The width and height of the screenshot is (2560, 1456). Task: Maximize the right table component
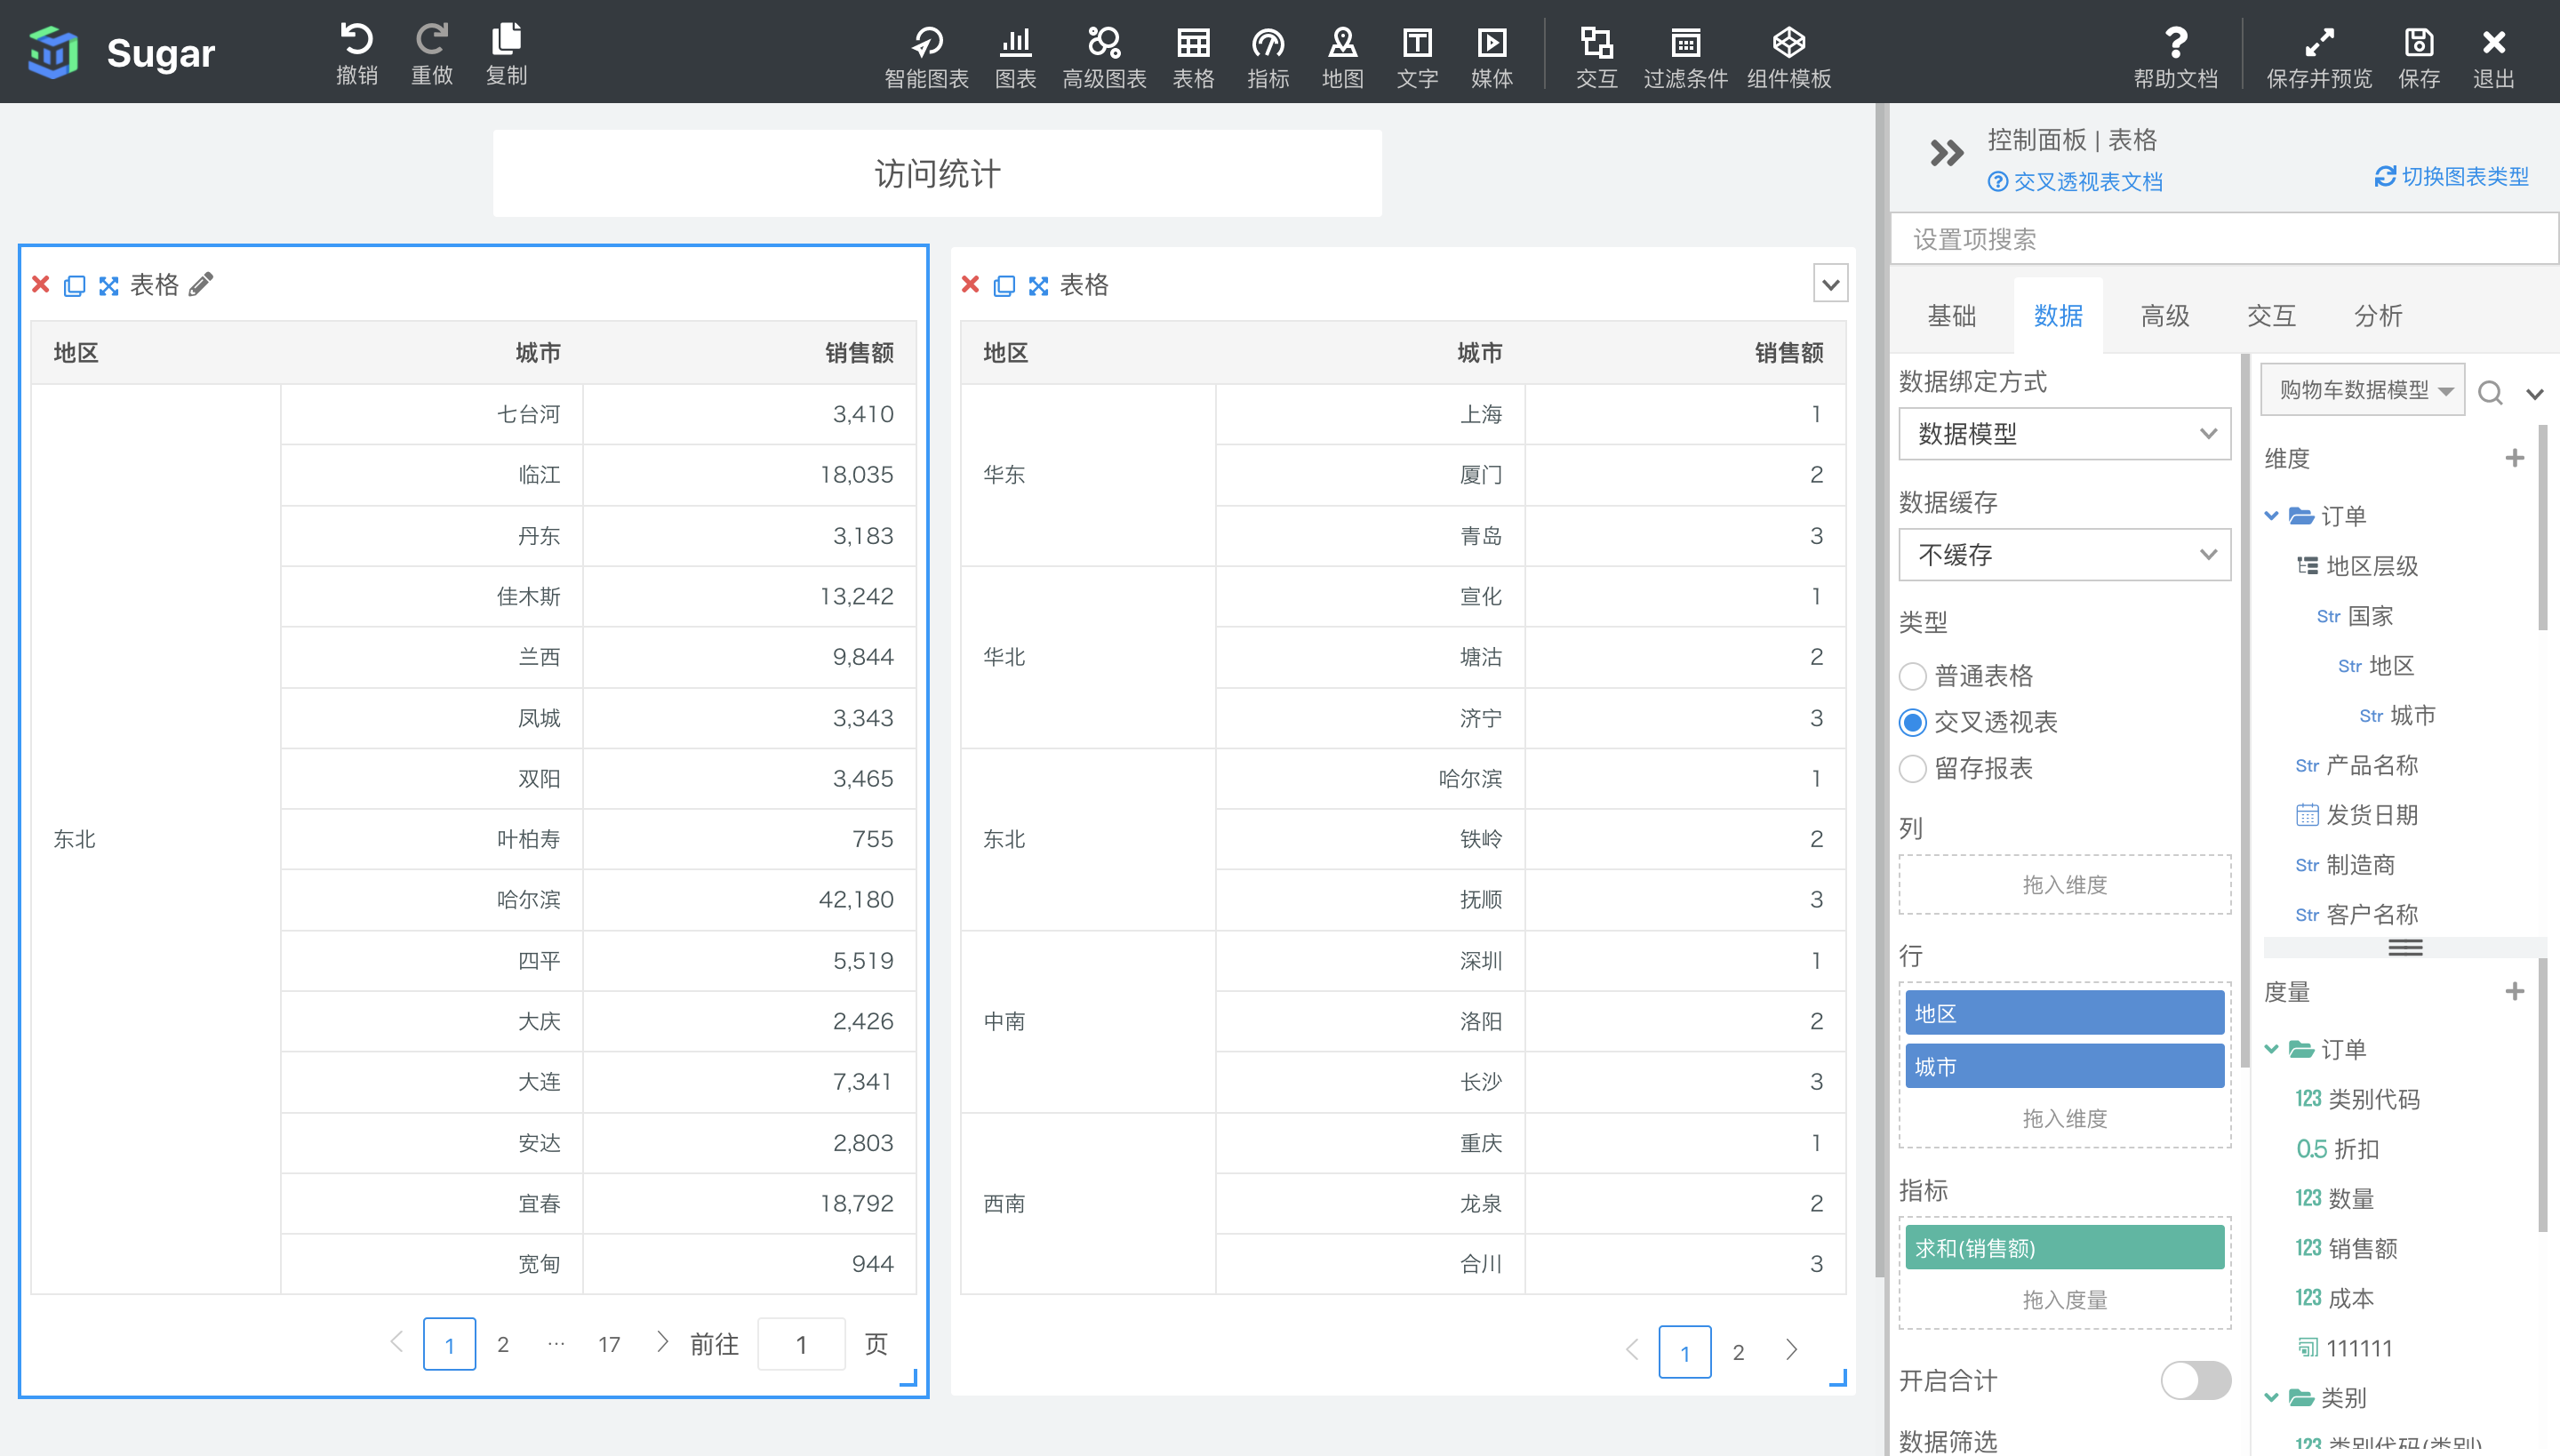click(1039, 286)
